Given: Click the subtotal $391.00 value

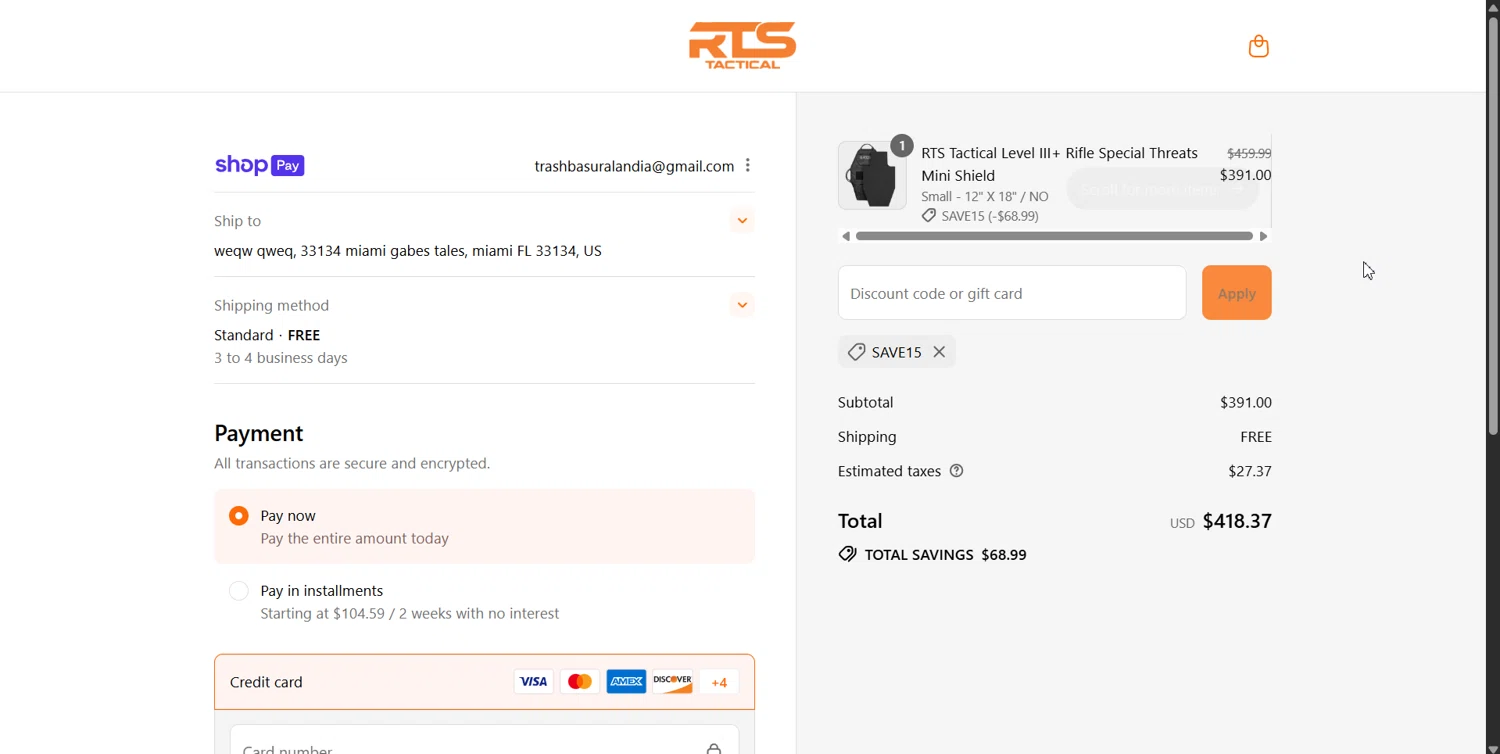Looking at the screenshot, I should coord(1246,402).
